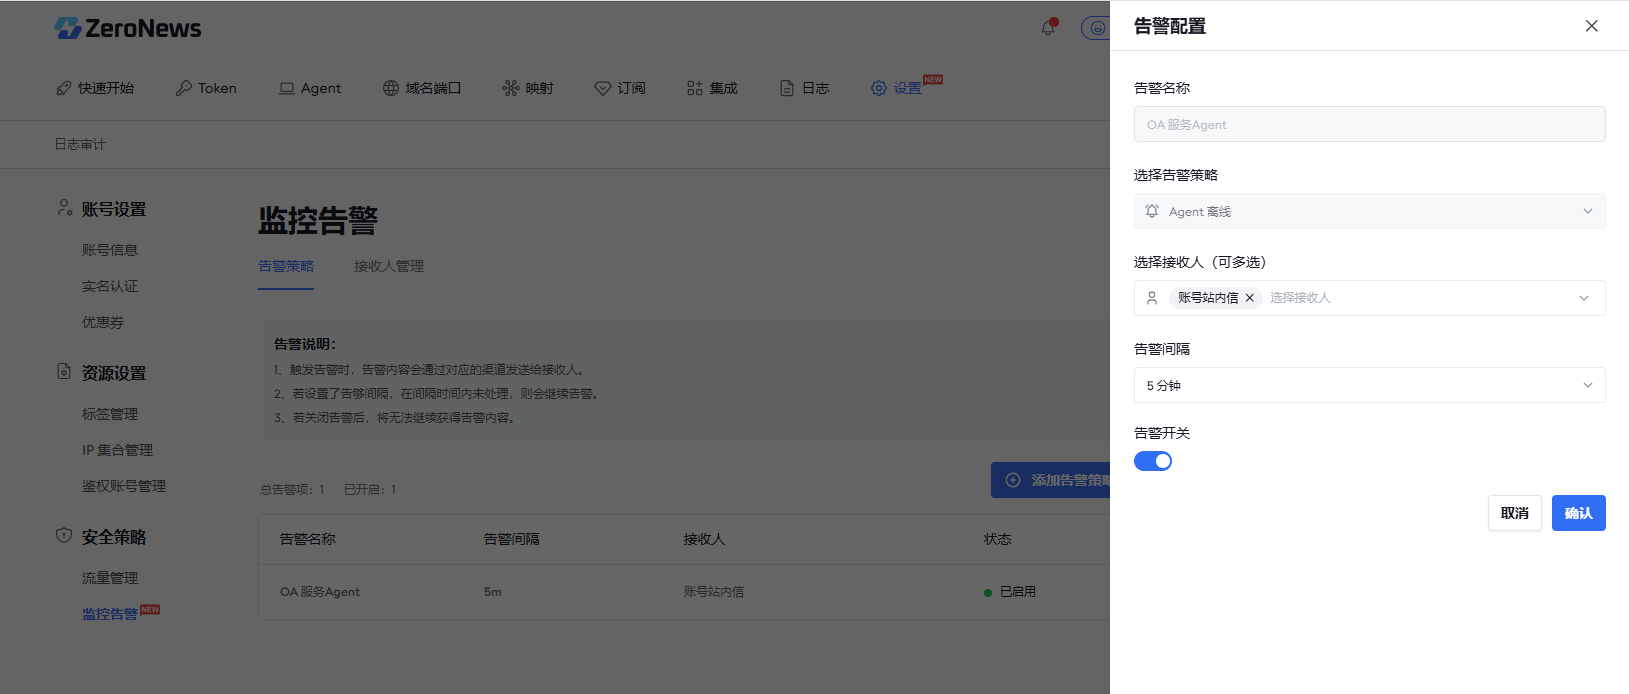Image resolution: width=1629 pixels, height=694 pixels.
Task: Click the rocket icon for 快速开始
Action: pyautogui.click(x=64, y=88)
